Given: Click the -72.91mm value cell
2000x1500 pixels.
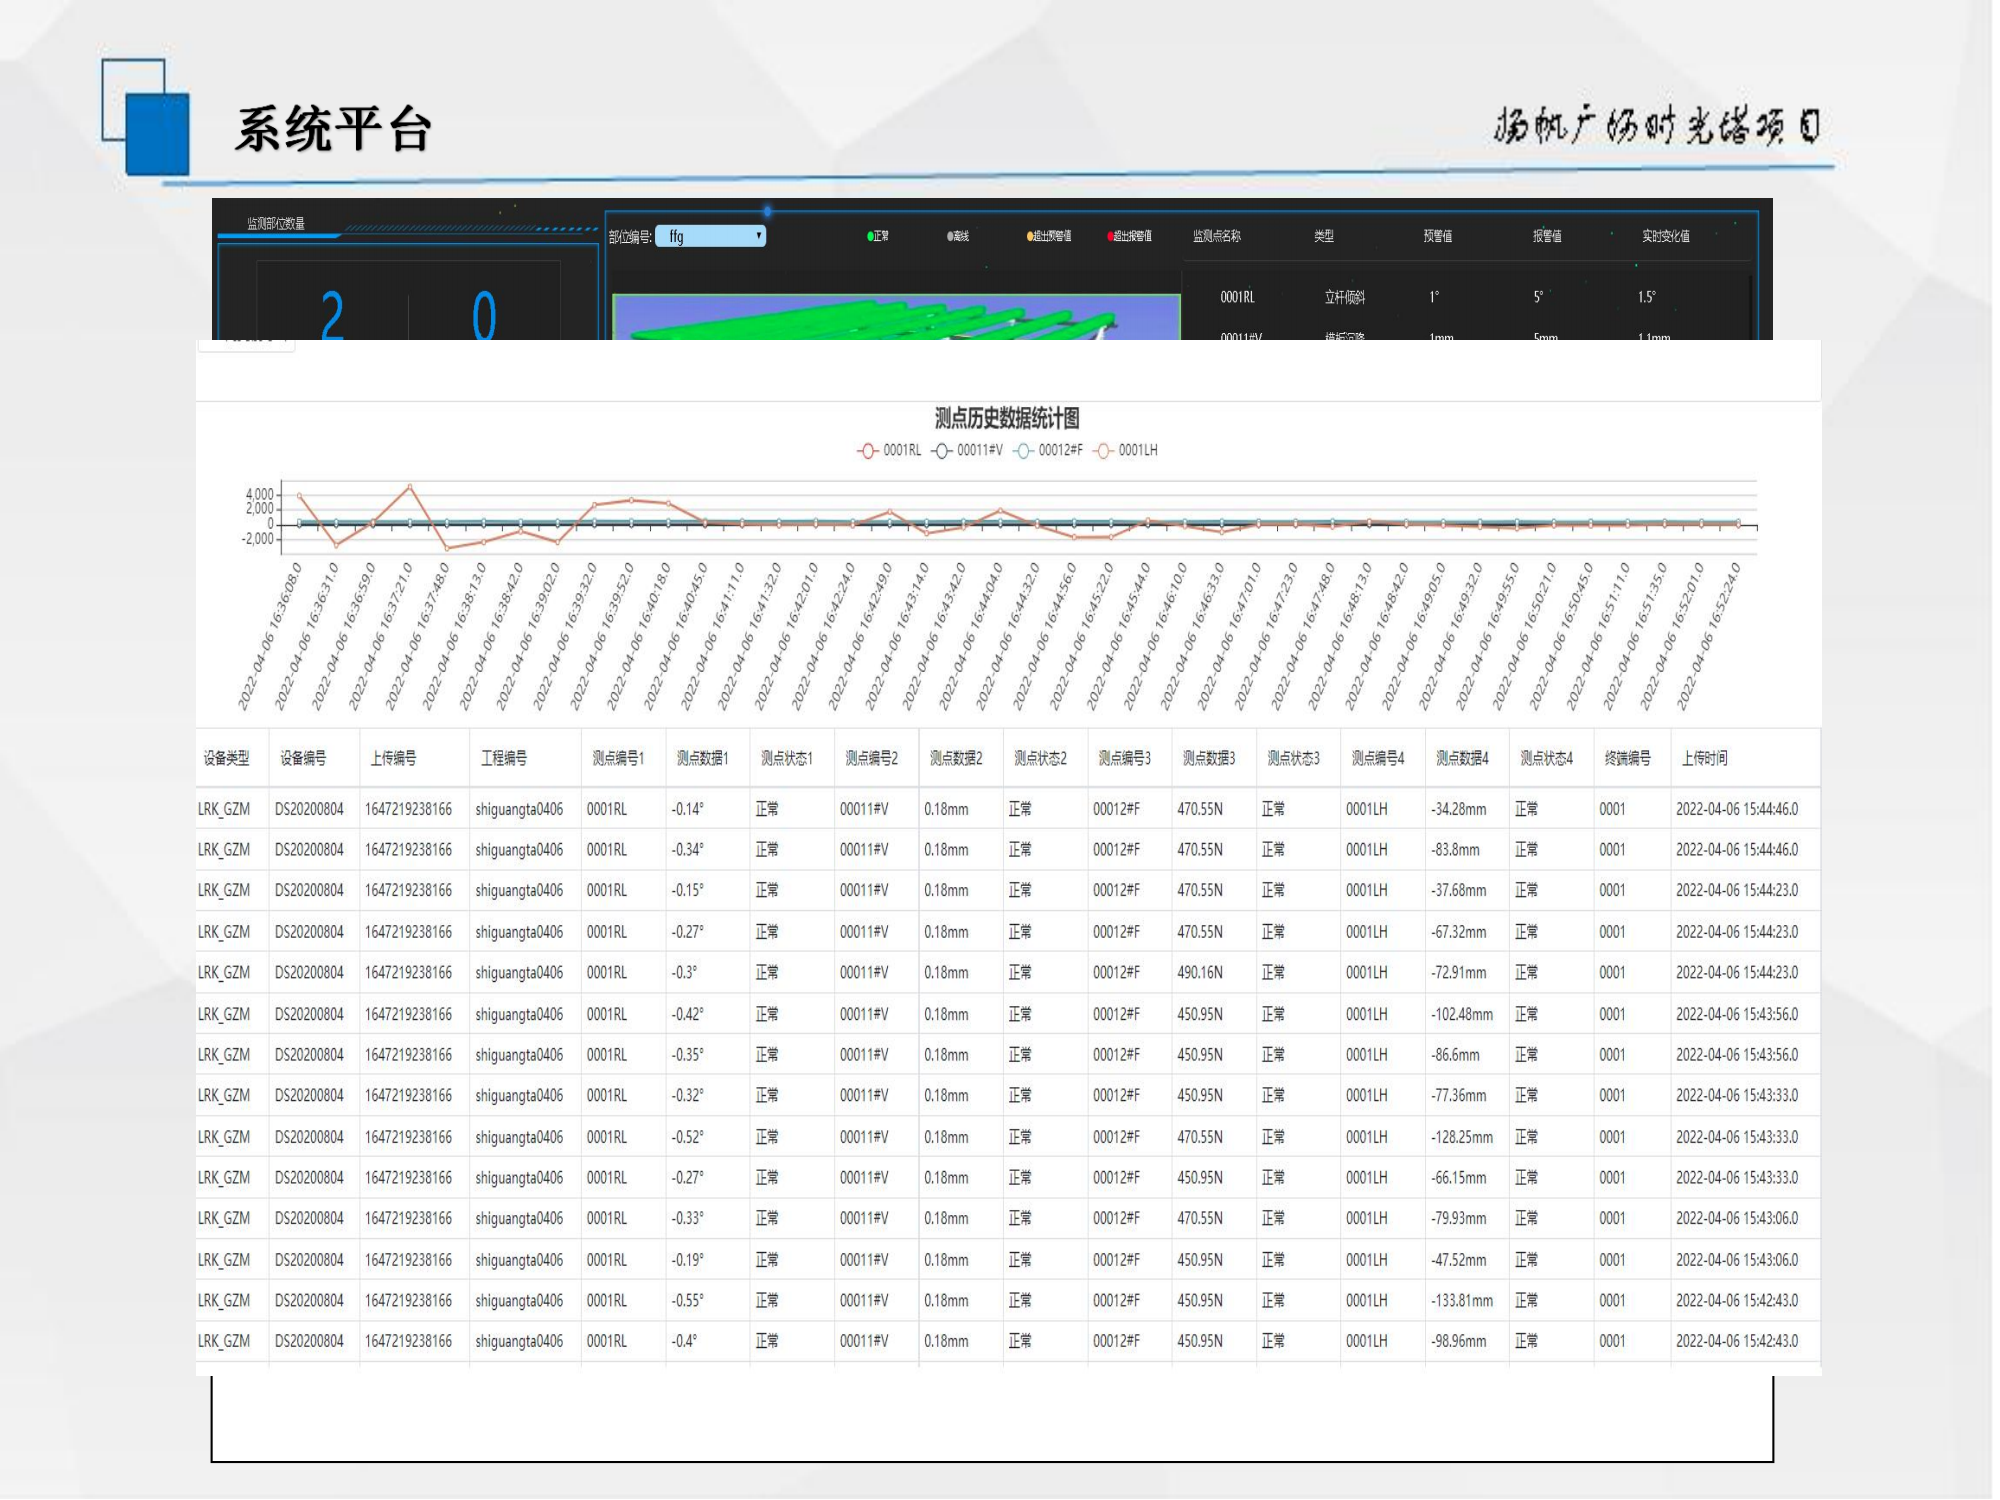Looking at the screenshot, I should [1458, 972].
